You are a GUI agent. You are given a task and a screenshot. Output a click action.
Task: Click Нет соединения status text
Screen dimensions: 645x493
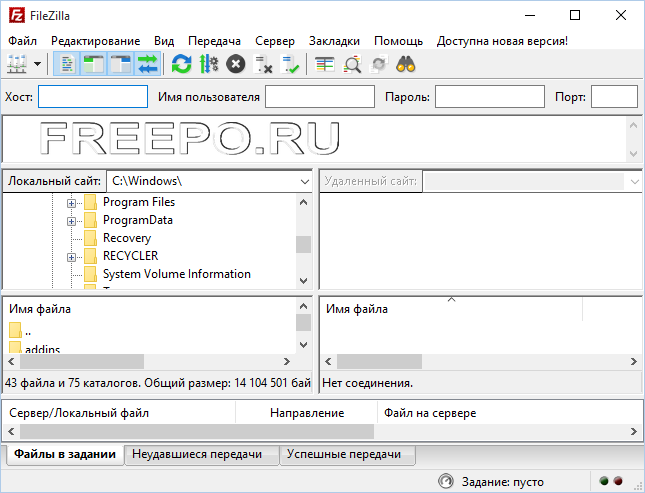point(367,383)
